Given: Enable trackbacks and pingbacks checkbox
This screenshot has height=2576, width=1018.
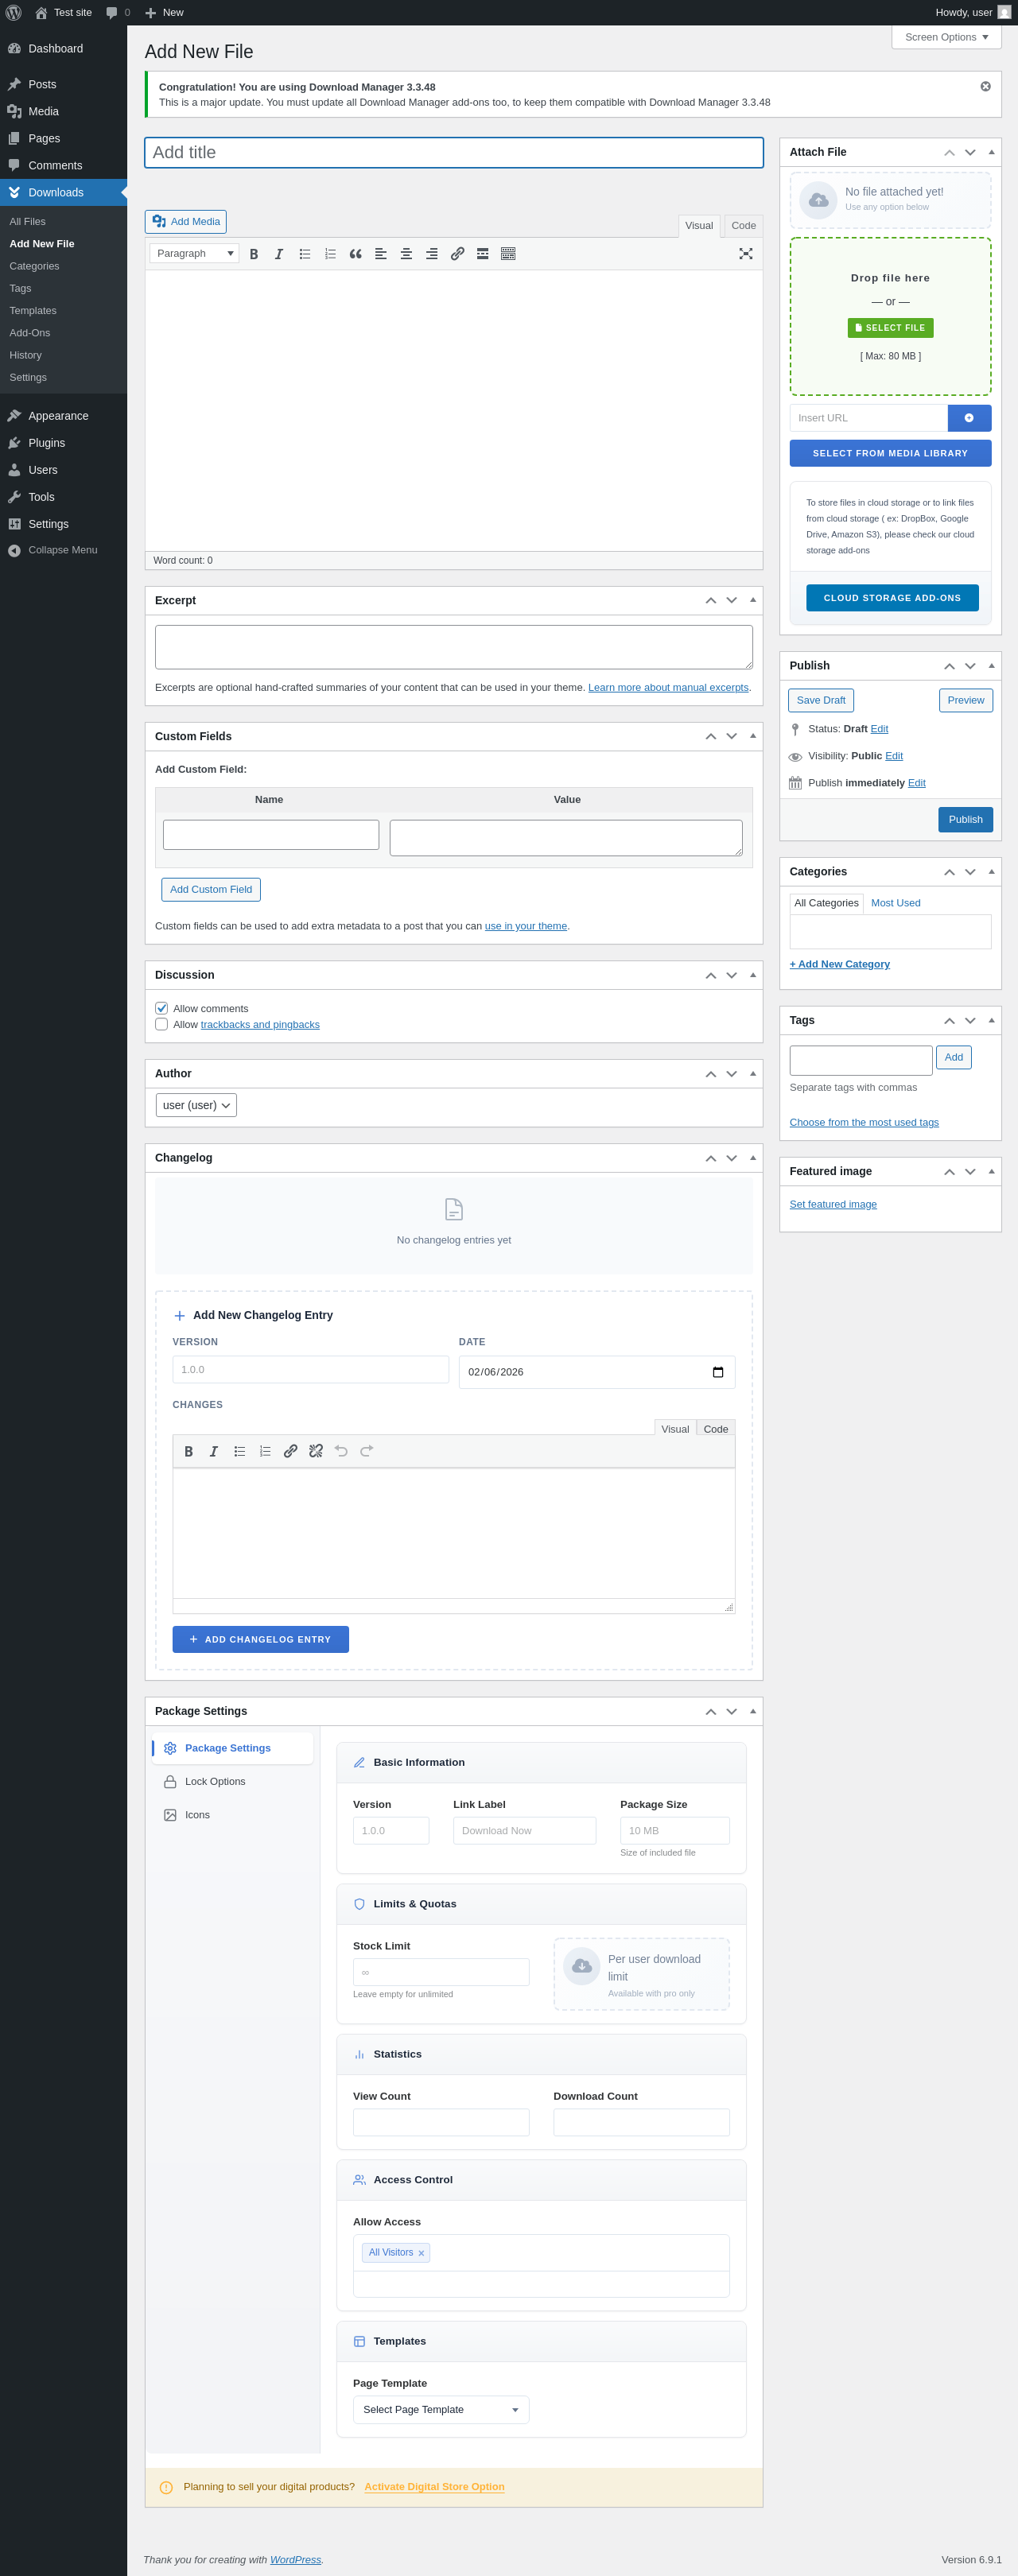Looking at the screenshot, I should (161, 1024).
